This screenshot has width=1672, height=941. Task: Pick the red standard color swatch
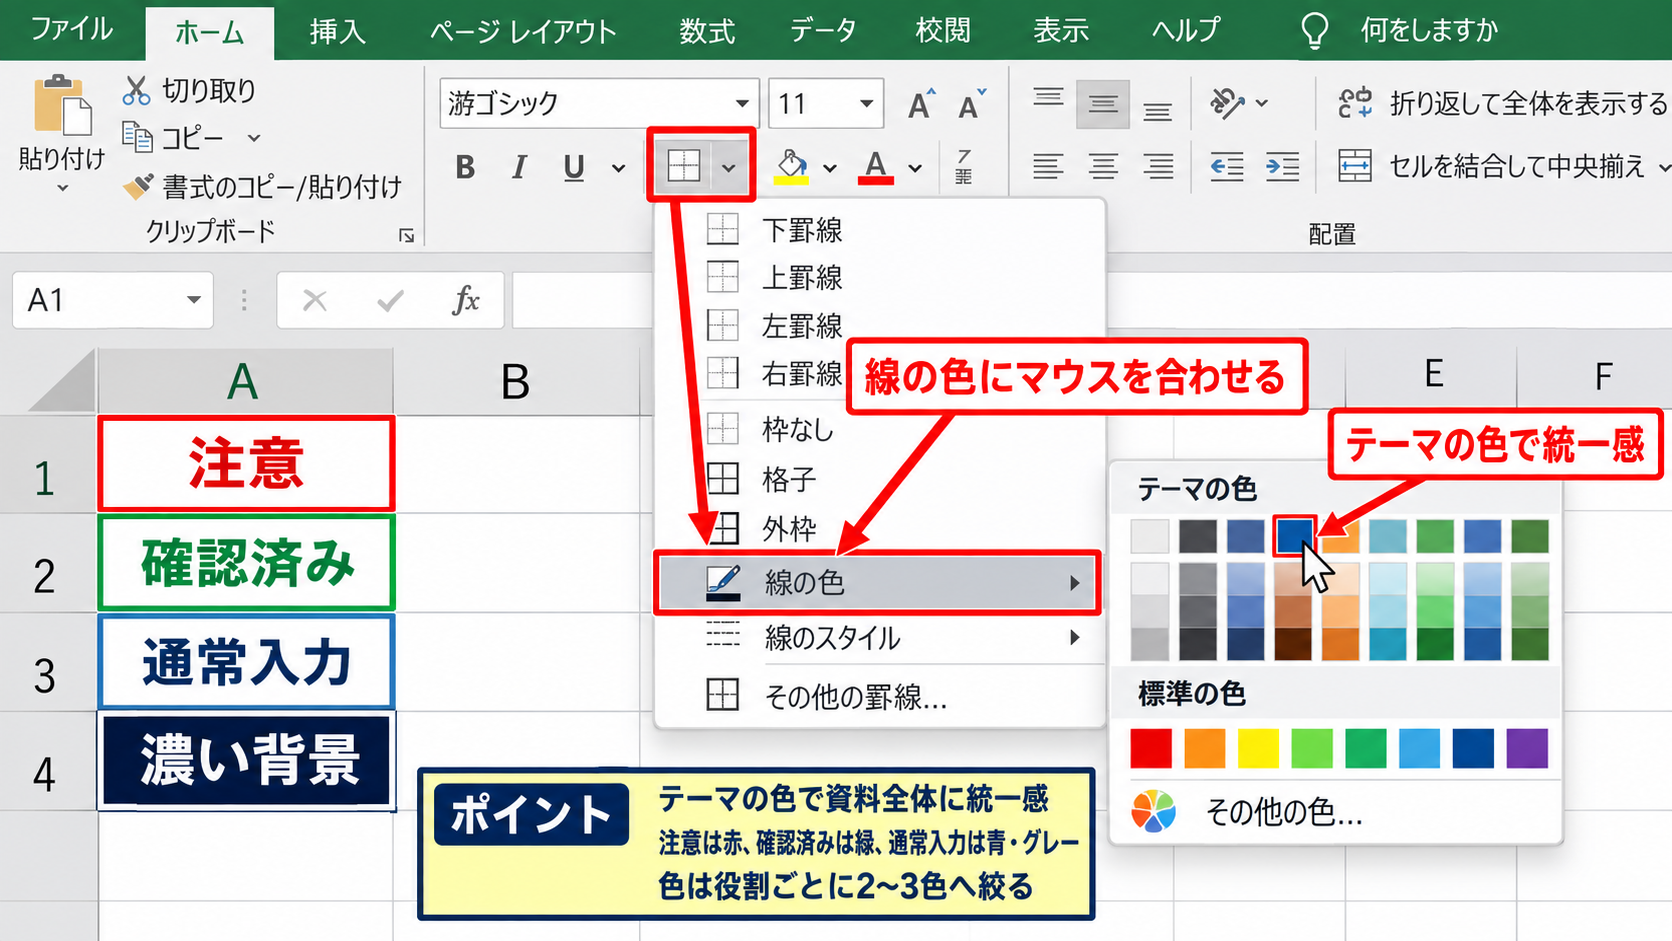pos(1151,748)
